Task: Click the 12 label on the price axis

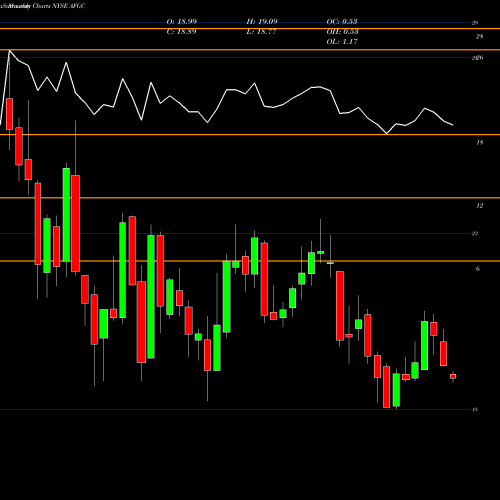Action: (479, 206)
